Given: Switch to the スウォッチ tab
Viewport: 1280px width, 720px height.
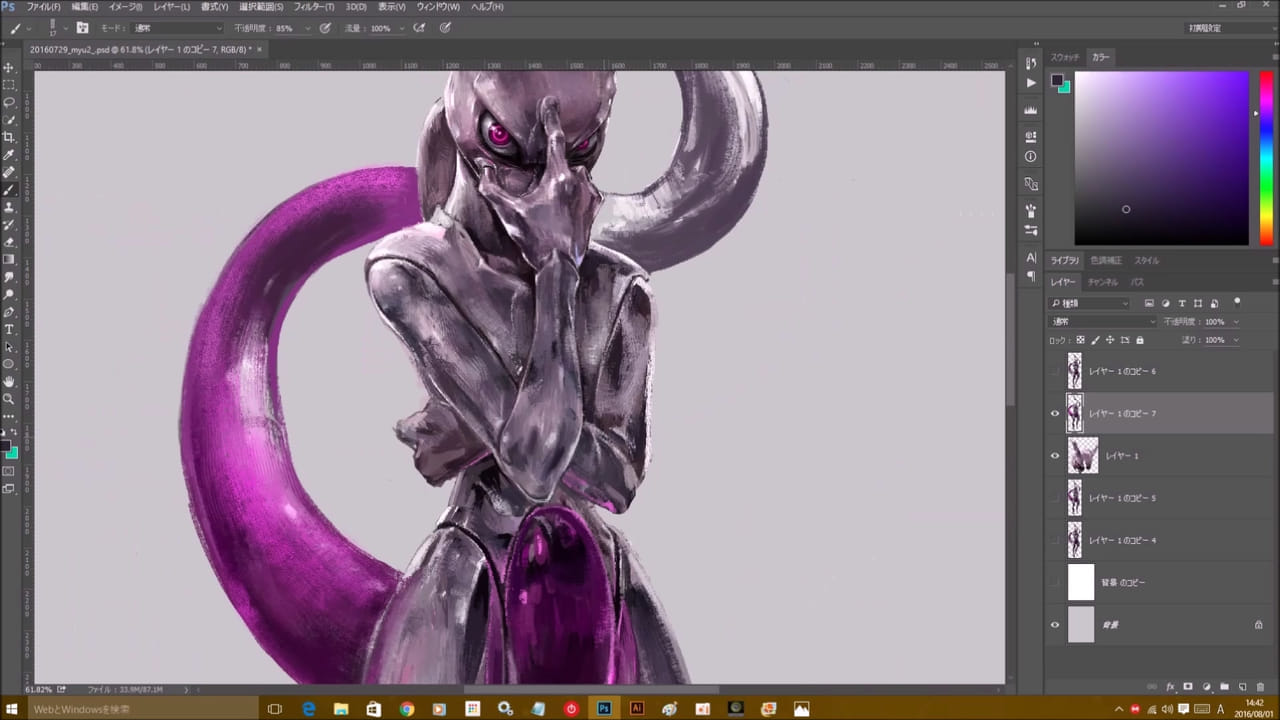Looking at the screenshot, I should point(1064,57).
